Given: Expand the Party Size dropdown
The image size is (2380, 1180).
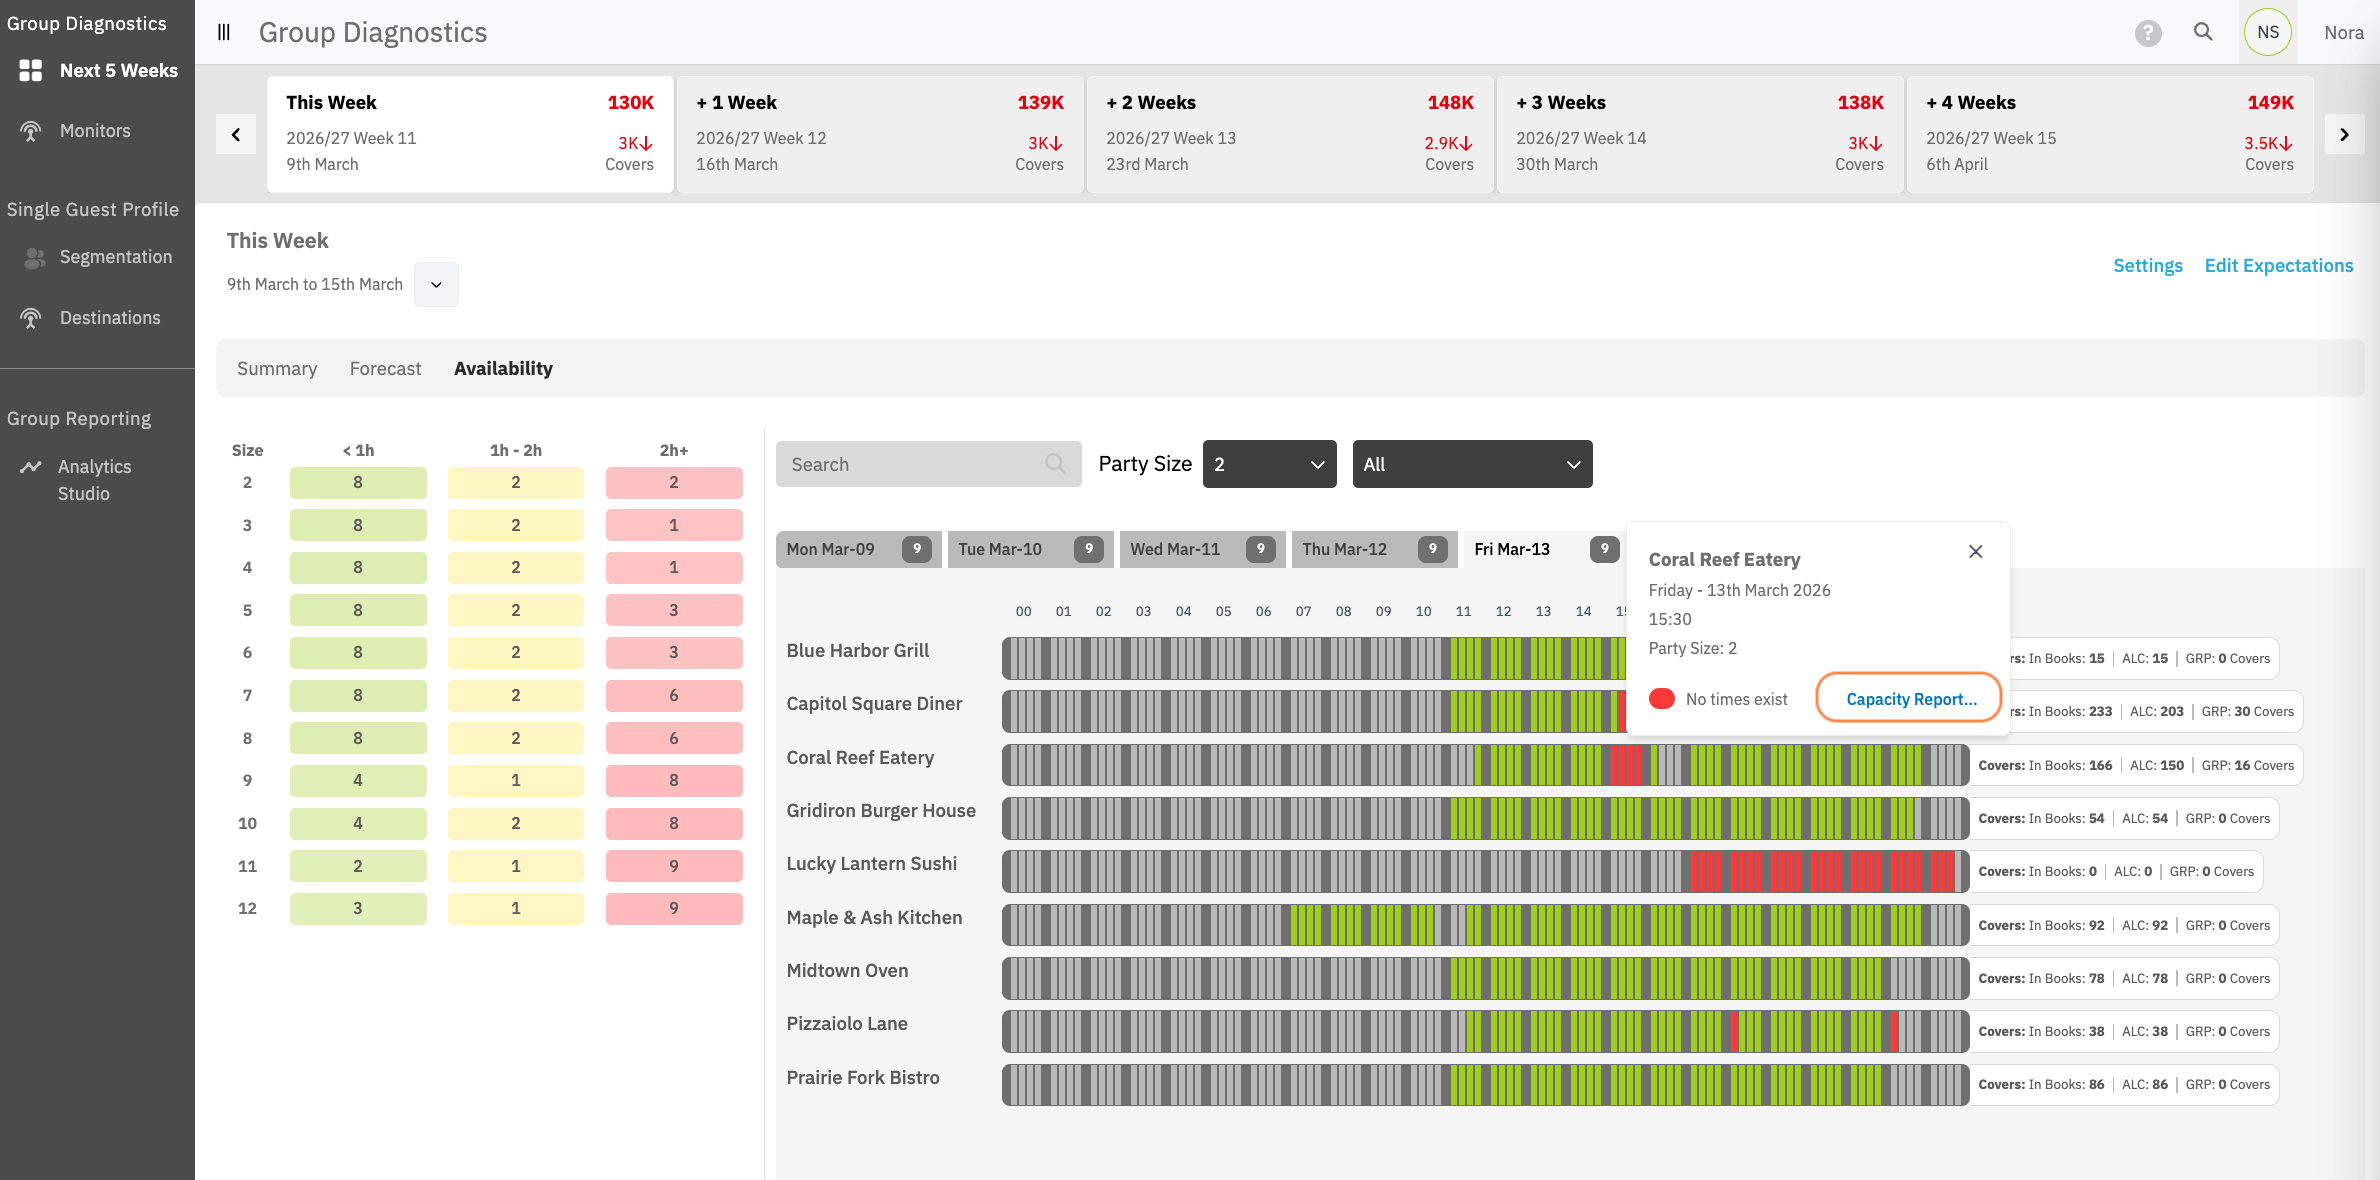Looking at the screenshot, I should pos(1269,464).
